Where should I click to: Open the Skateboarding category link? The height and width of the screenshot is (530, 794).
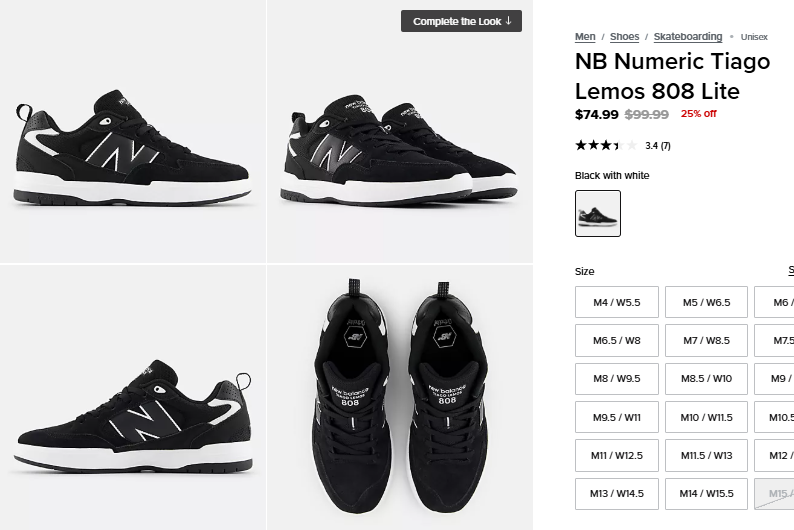(x=688, y=37)
